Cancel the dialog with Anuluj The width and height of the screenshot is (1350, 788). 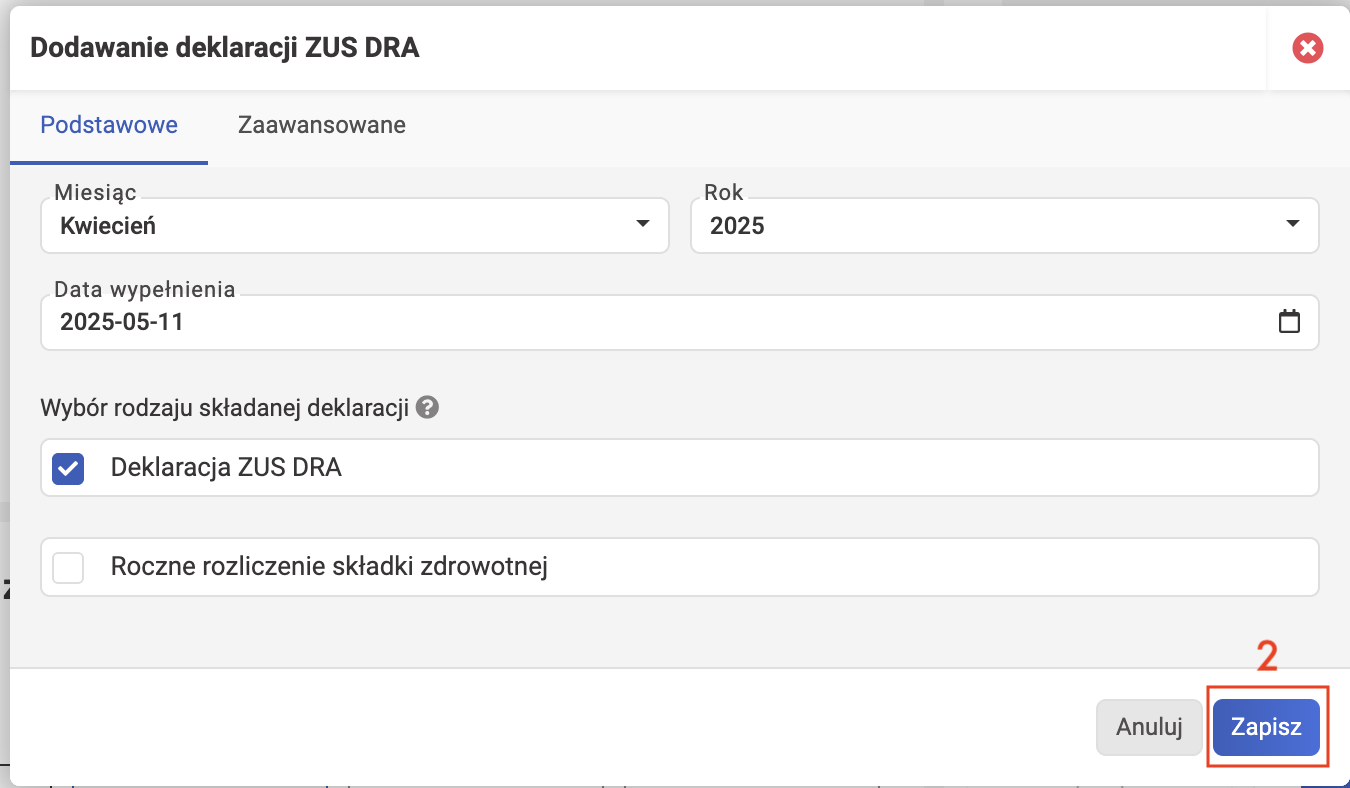[1150, 727]
